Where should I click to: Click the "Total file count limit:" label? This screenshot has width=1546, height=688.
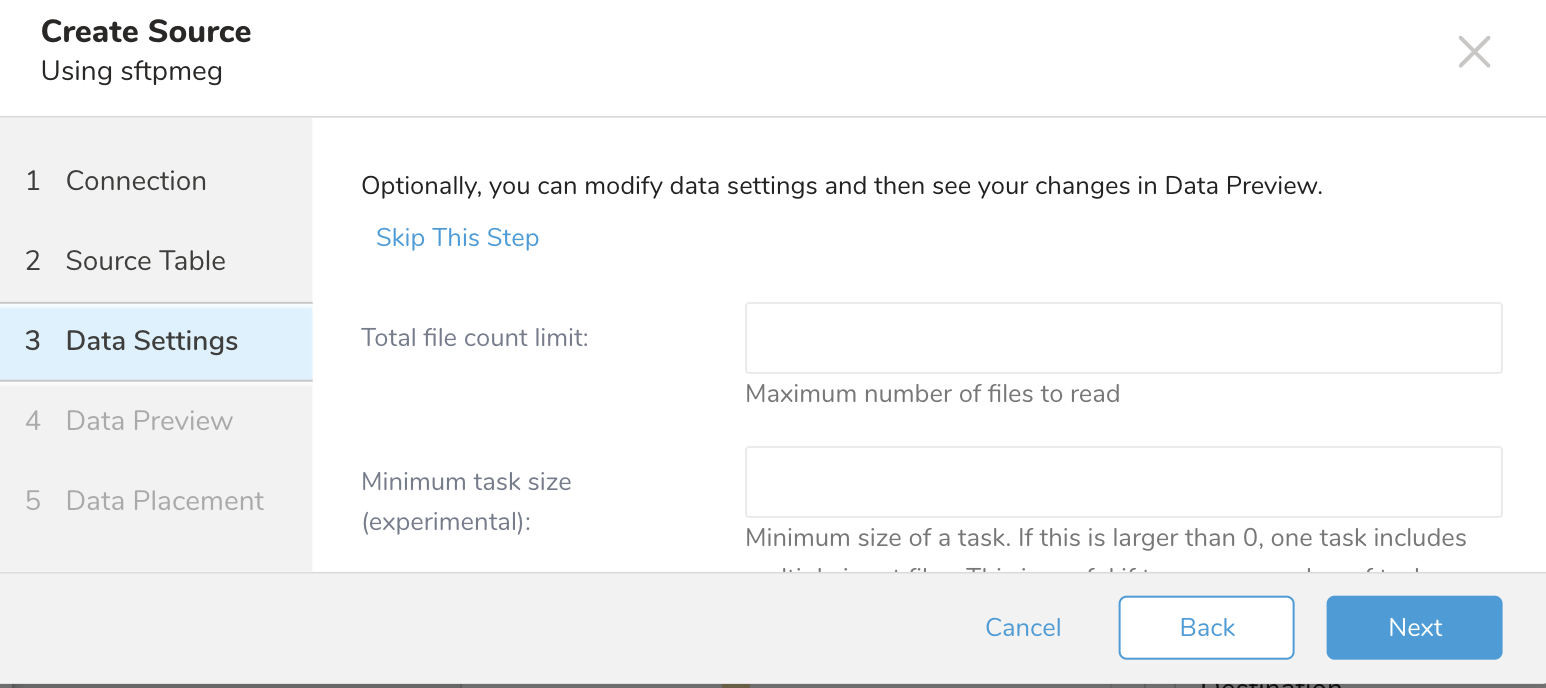(475, 338)
